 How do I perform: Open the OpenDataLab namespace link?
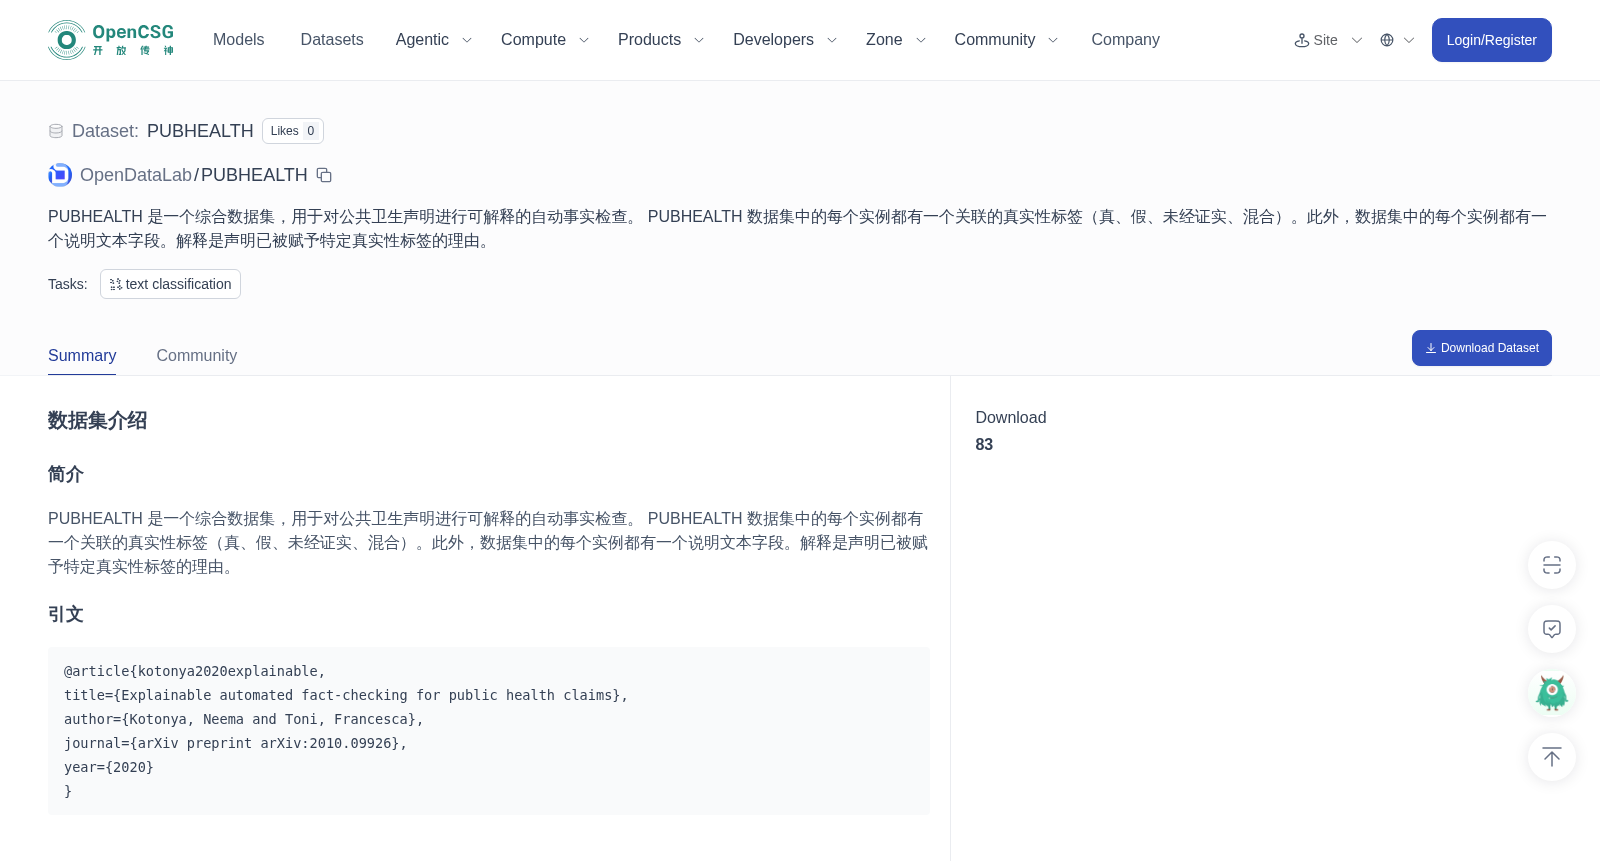tap(136, 175)
